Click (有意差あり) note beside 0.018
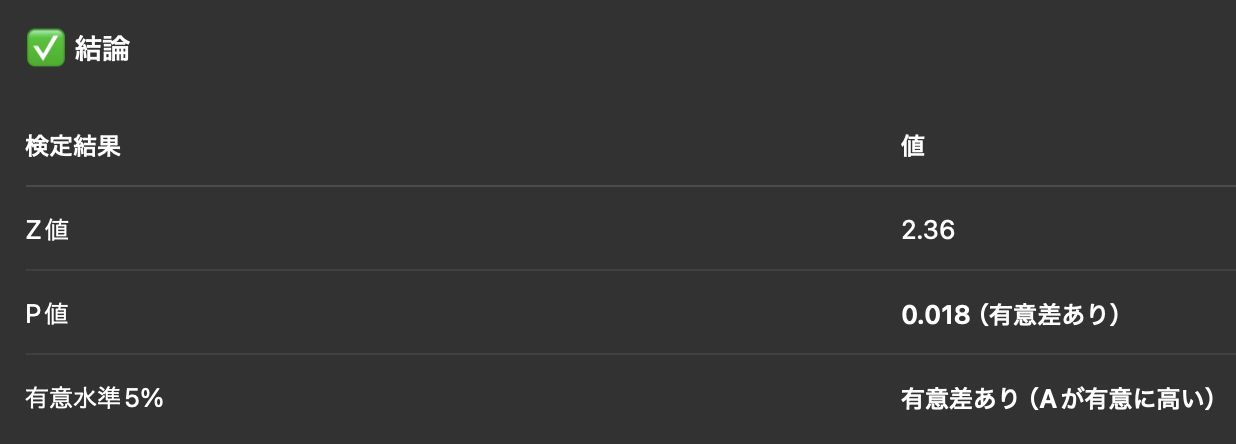Viewport: 1236px width, 444px height. 1049,315
